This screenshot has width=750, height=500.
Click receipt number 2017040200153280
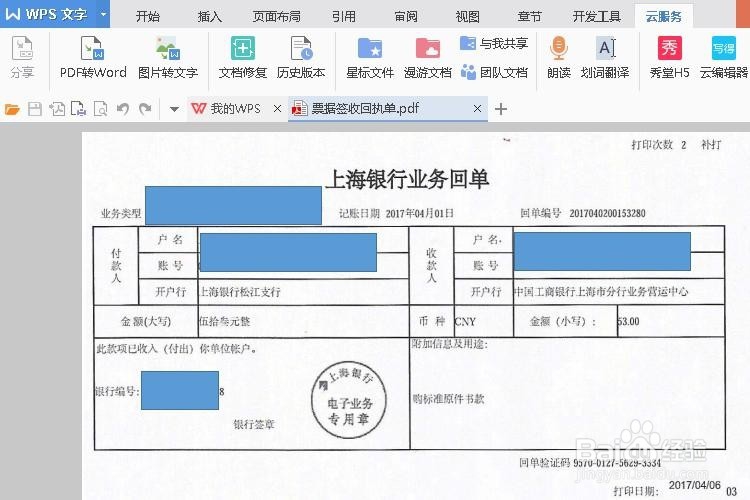click(607, 213)
